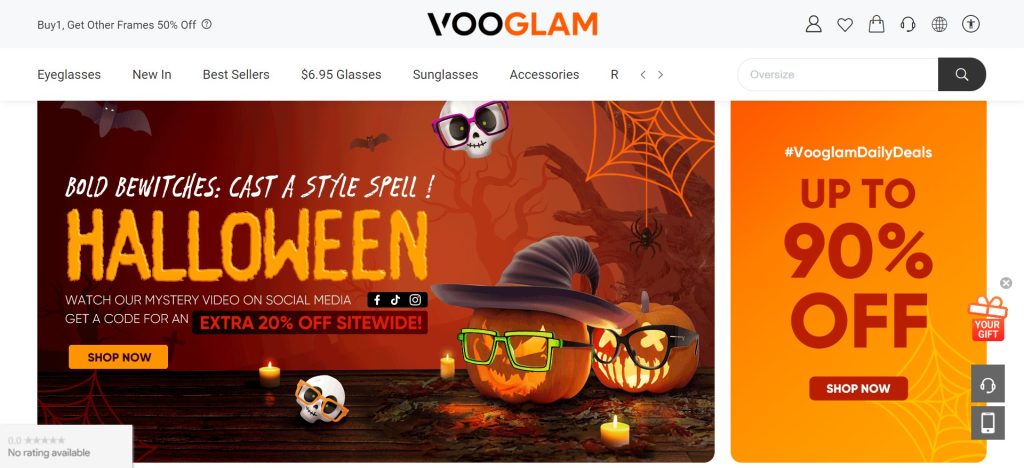Open the $6.95 Glasses section

pyautogui.click(x=341, y=75)
